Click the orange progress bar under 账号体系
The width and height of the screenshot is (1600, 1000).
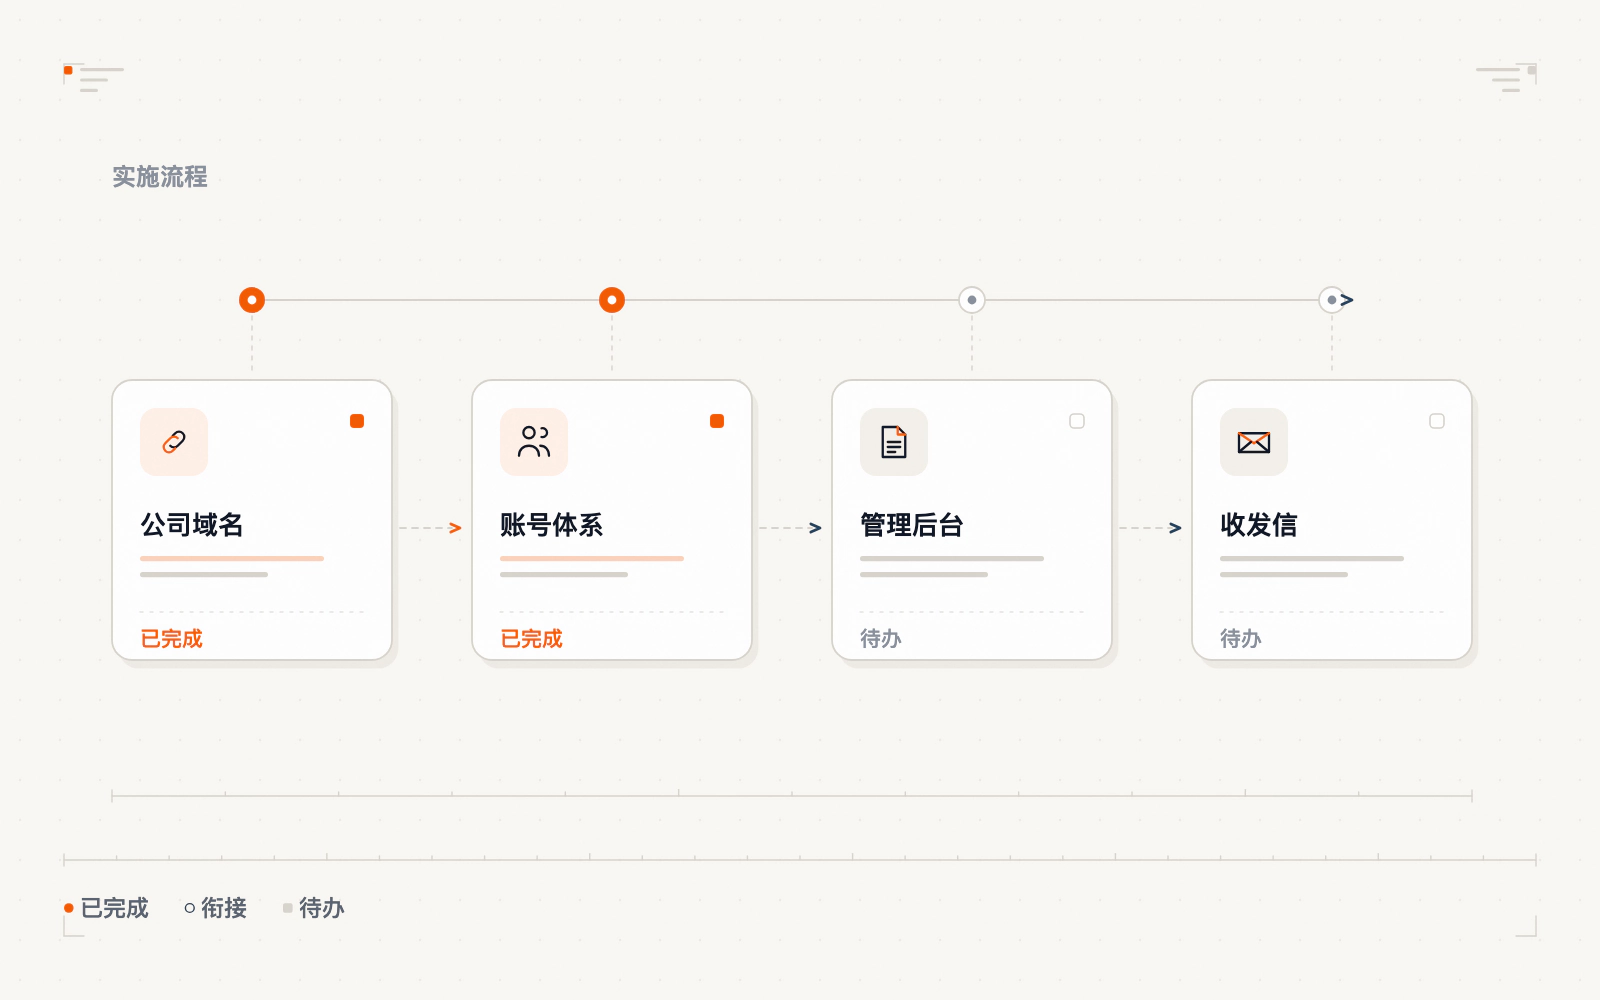pyautogui.click(x=592, y=558)
